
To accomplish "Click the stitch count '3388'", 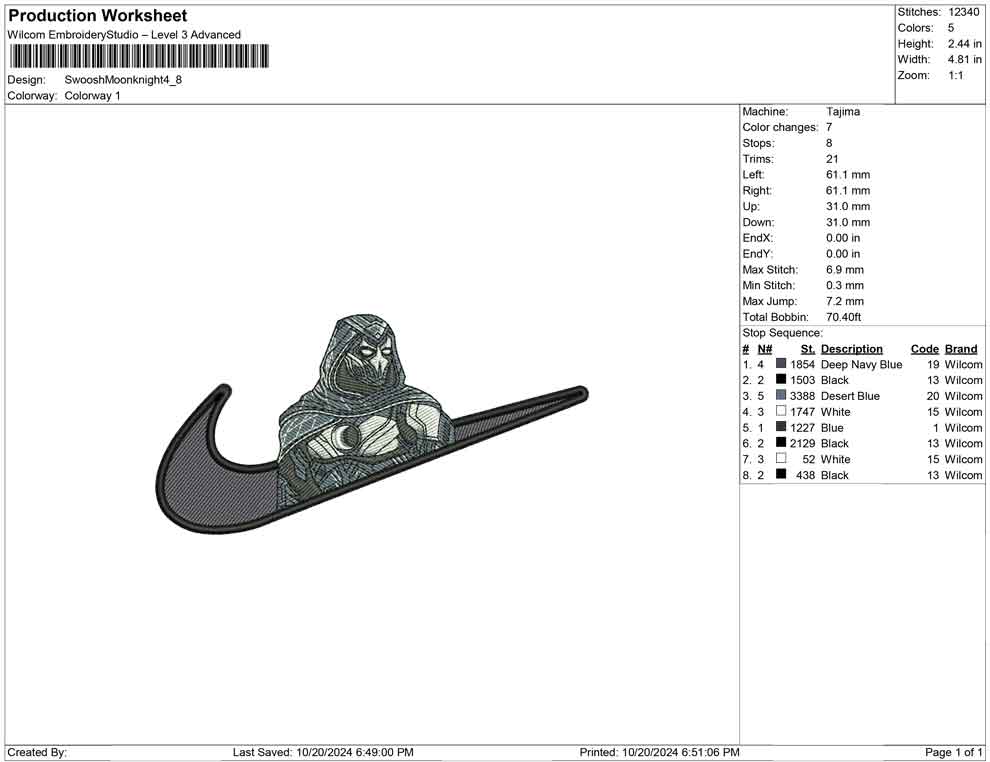I will 802,396.
